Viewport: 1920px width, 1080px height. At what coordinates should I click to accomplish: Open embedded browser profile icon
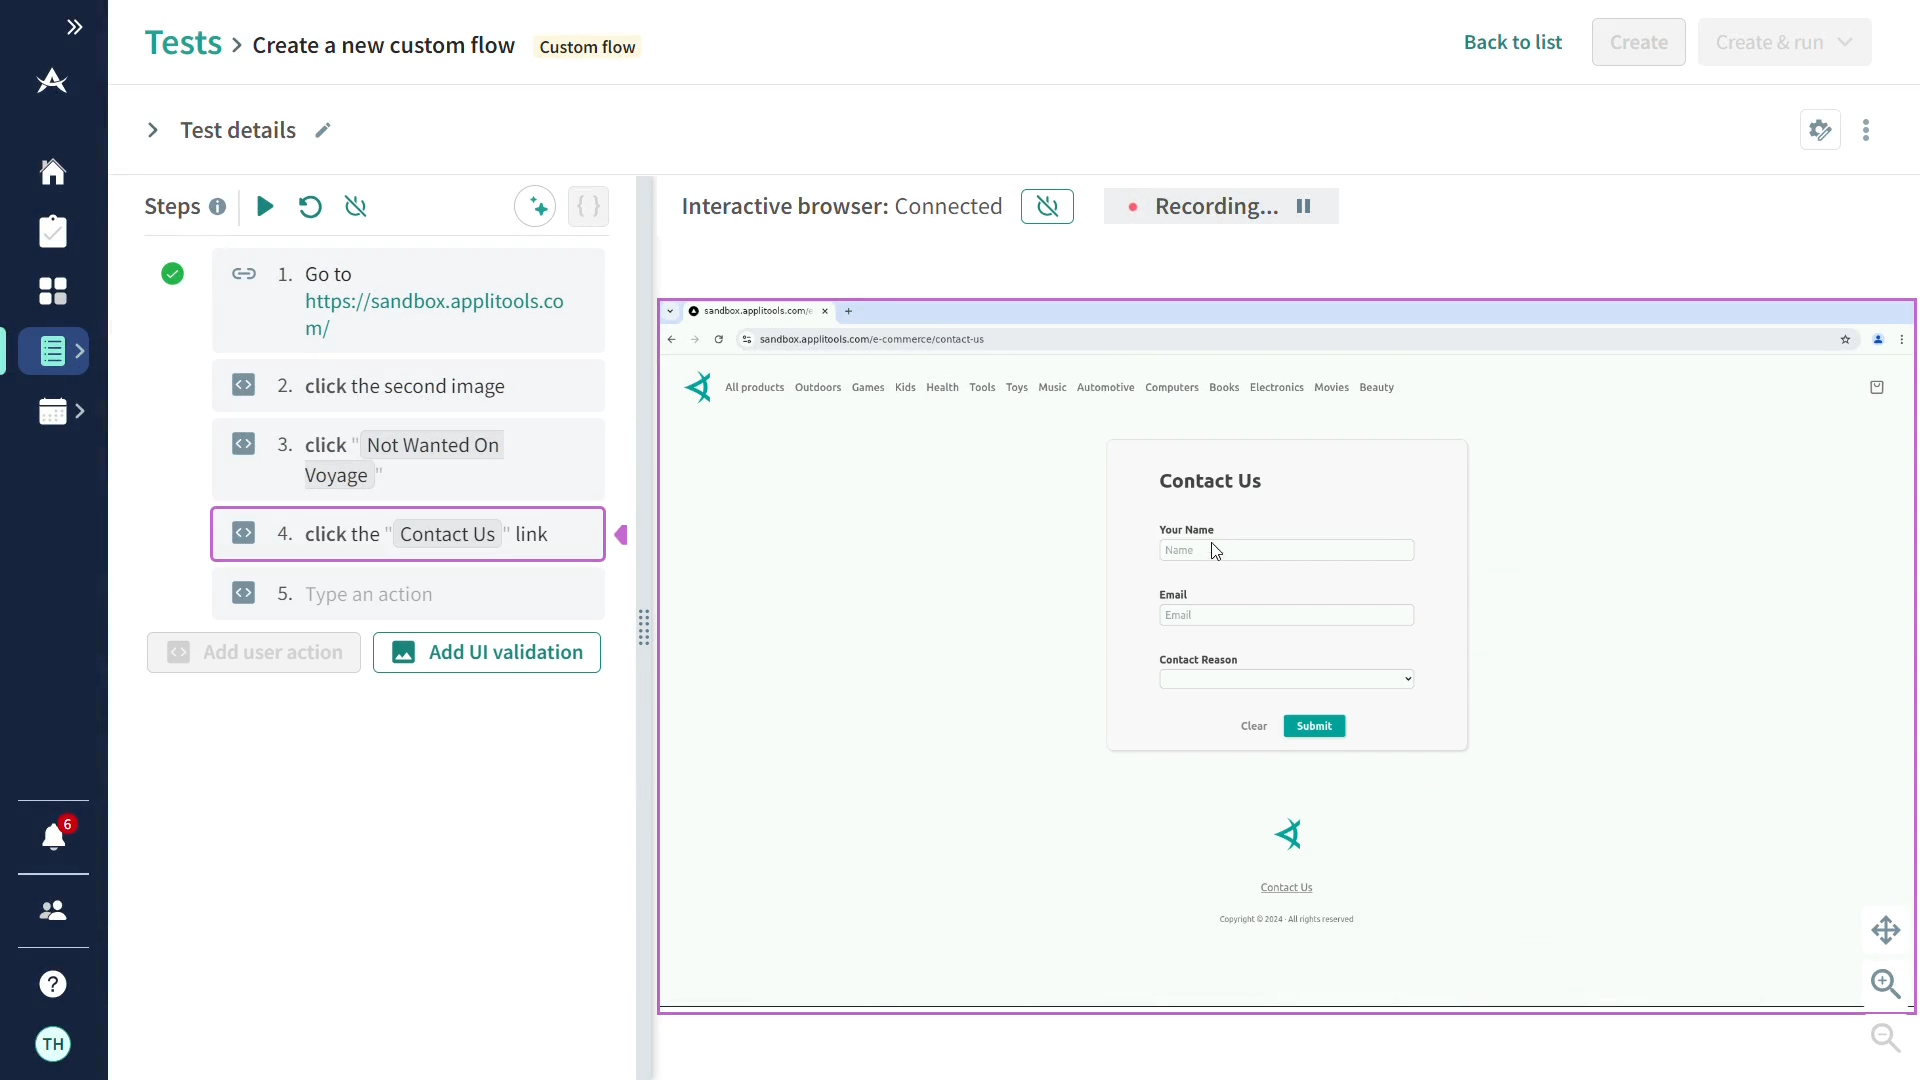click(1878, 339)
